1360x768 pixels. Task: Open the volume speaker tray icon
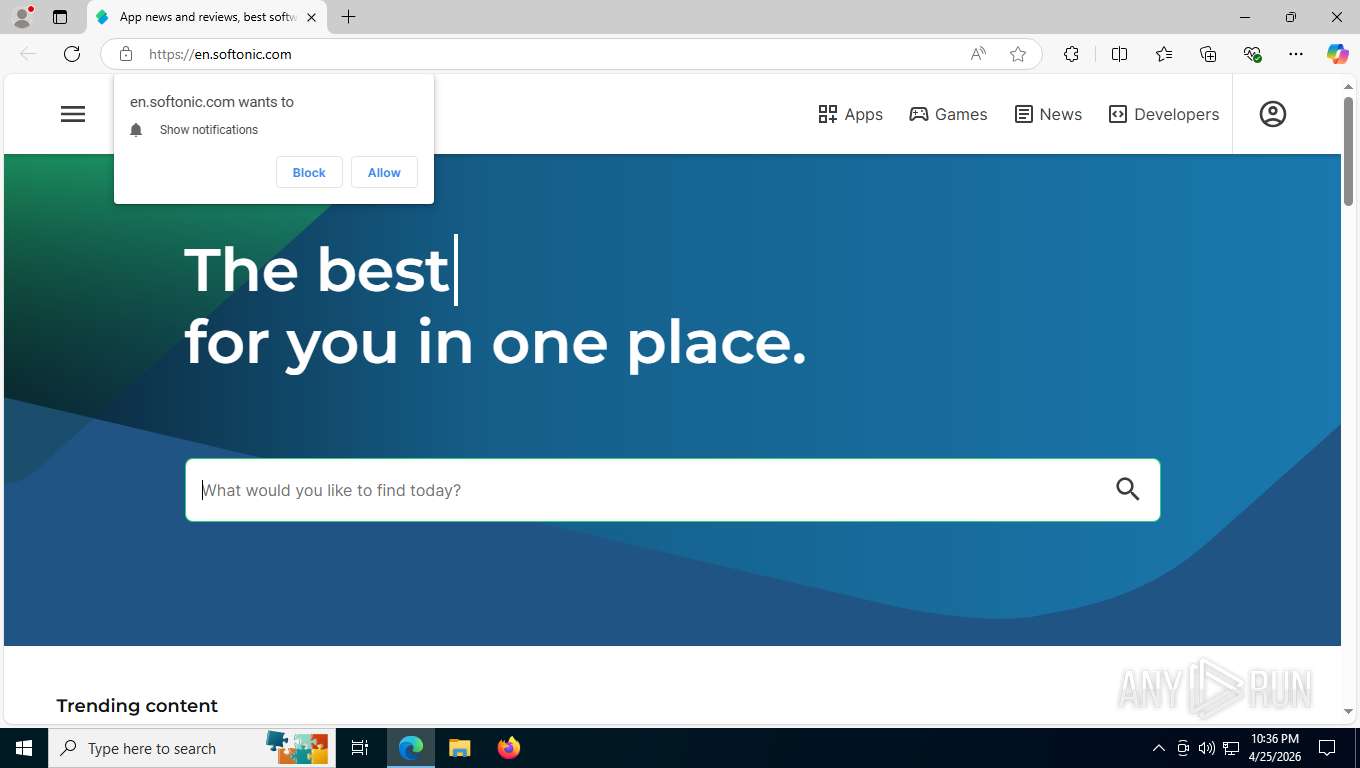click(1206, 748)
